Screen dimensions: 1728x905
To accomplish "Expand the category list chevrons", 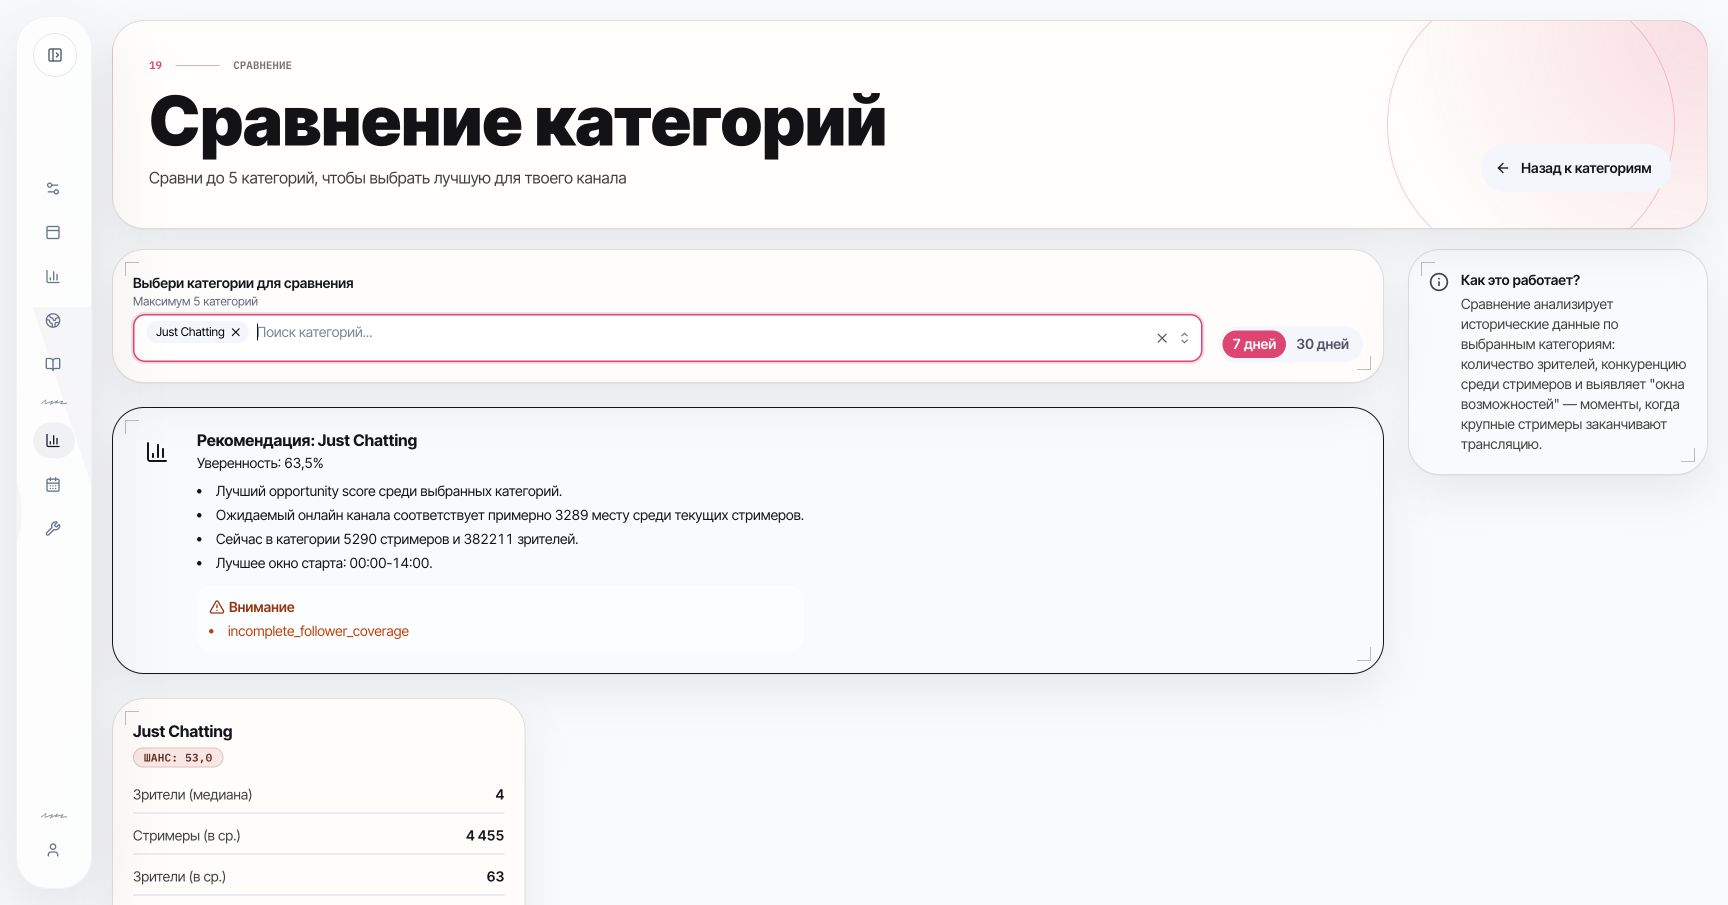I will click(x=1184, y=338).
